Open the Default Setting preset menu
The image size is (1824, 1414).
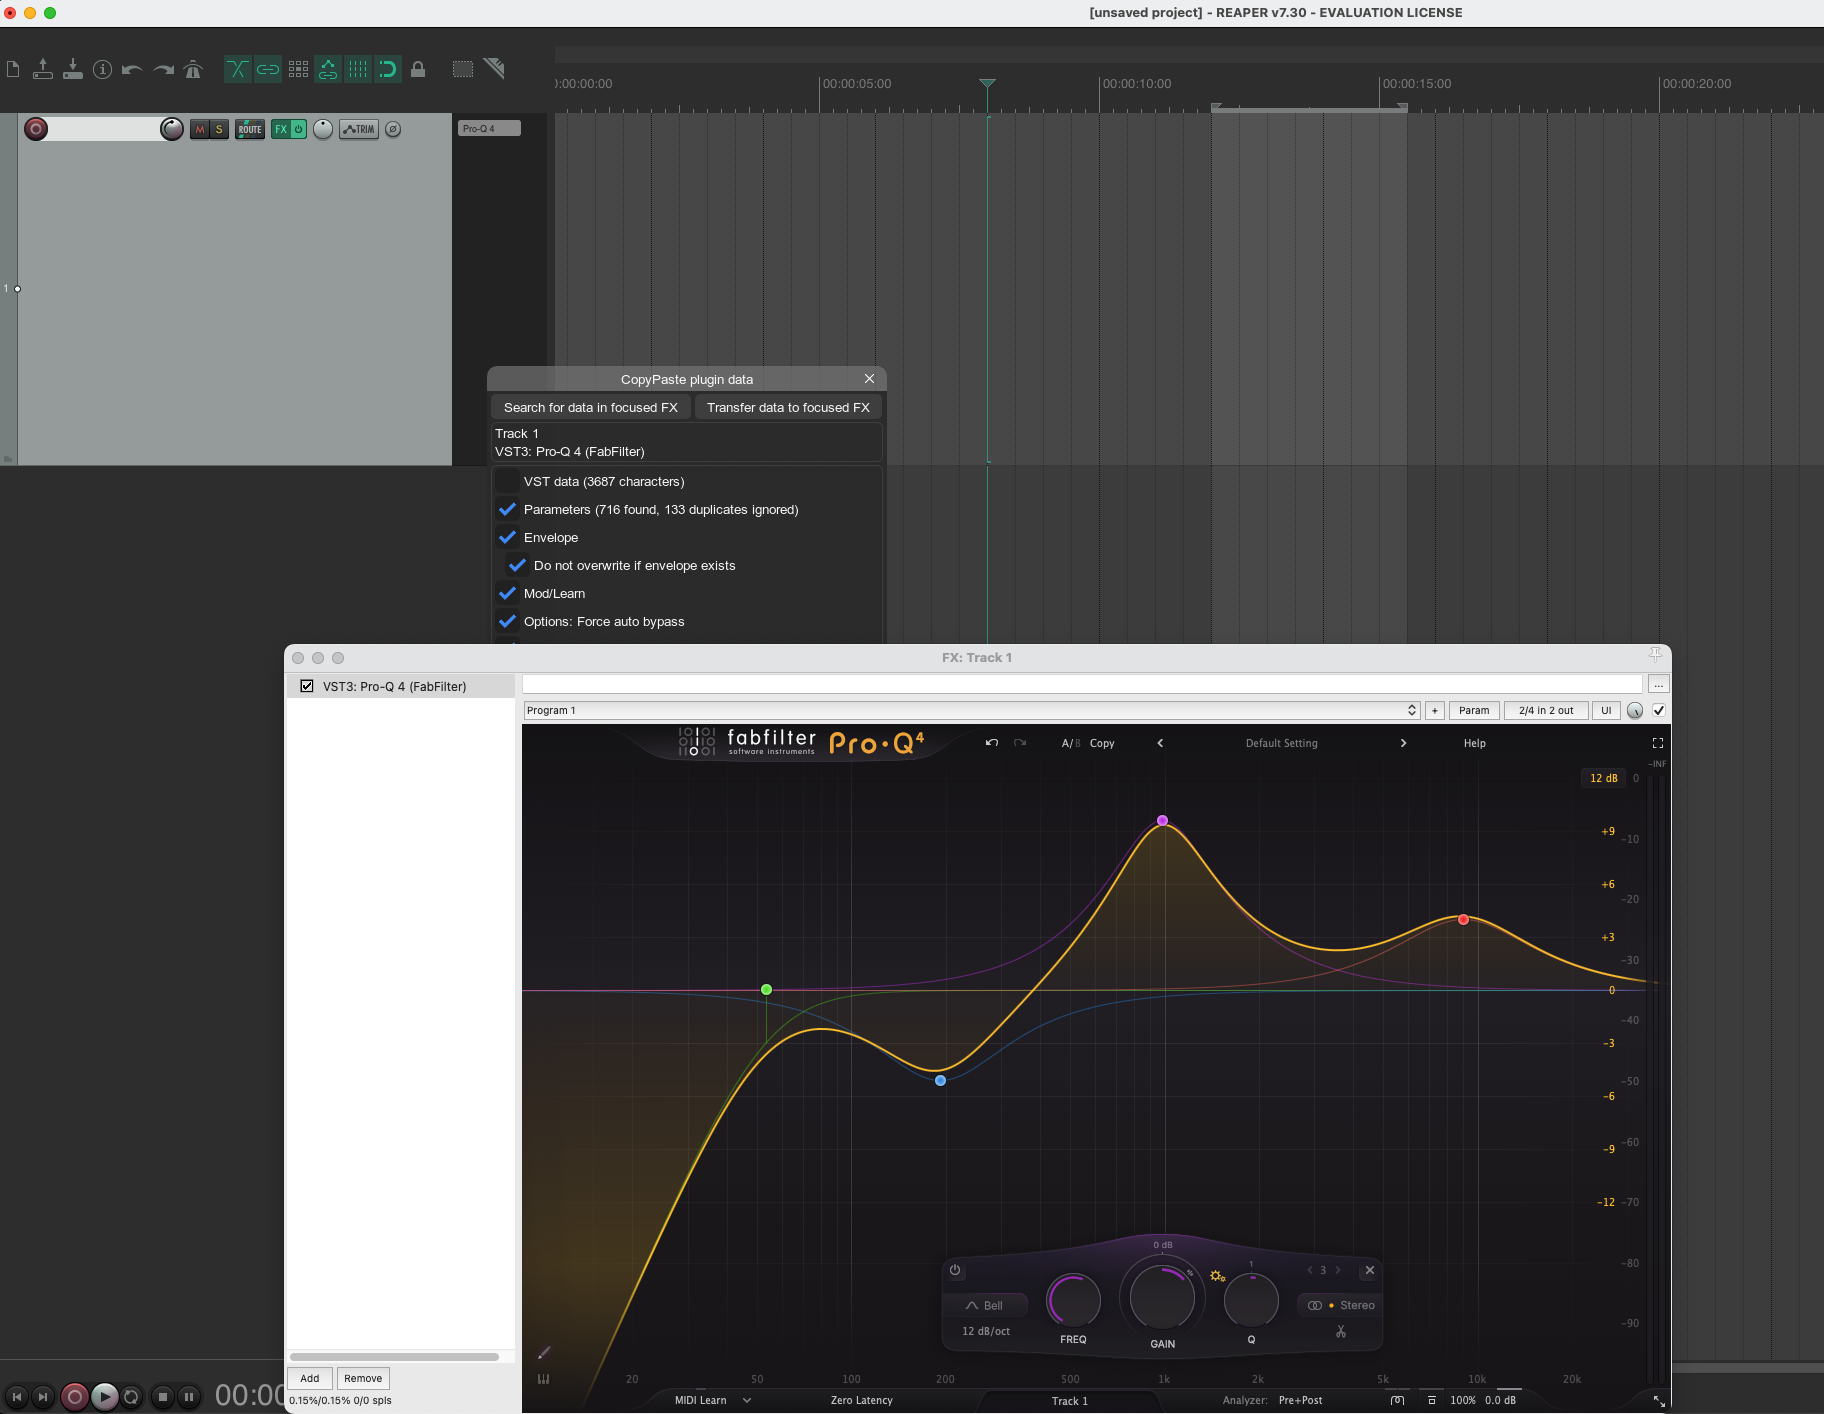pos(1281,743)
